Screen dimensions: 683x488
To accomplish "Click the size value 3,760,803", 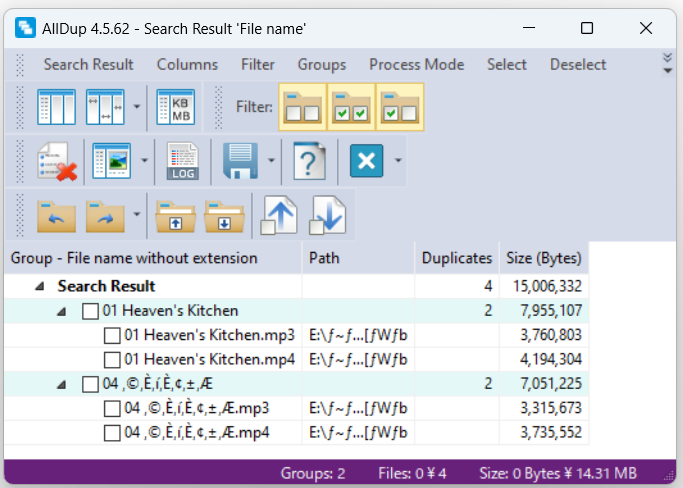I will (x=551, y=335).
